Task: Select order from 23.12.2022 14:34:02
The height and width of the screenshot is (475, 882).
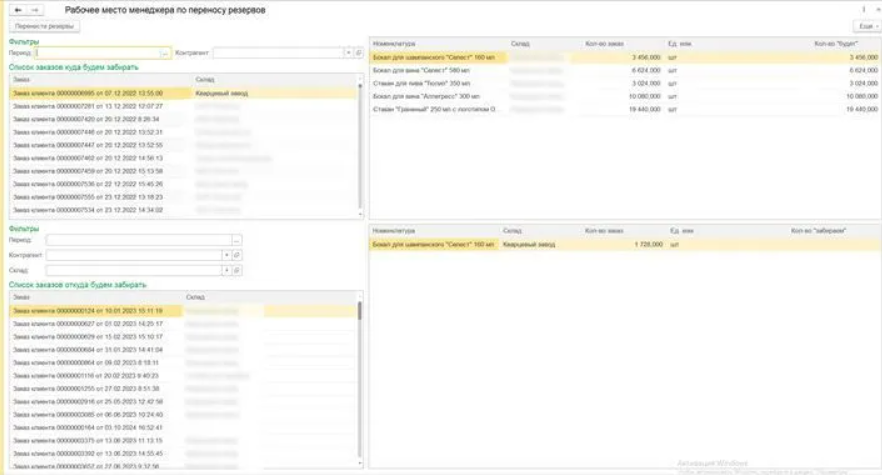Action: click(183, 210)
